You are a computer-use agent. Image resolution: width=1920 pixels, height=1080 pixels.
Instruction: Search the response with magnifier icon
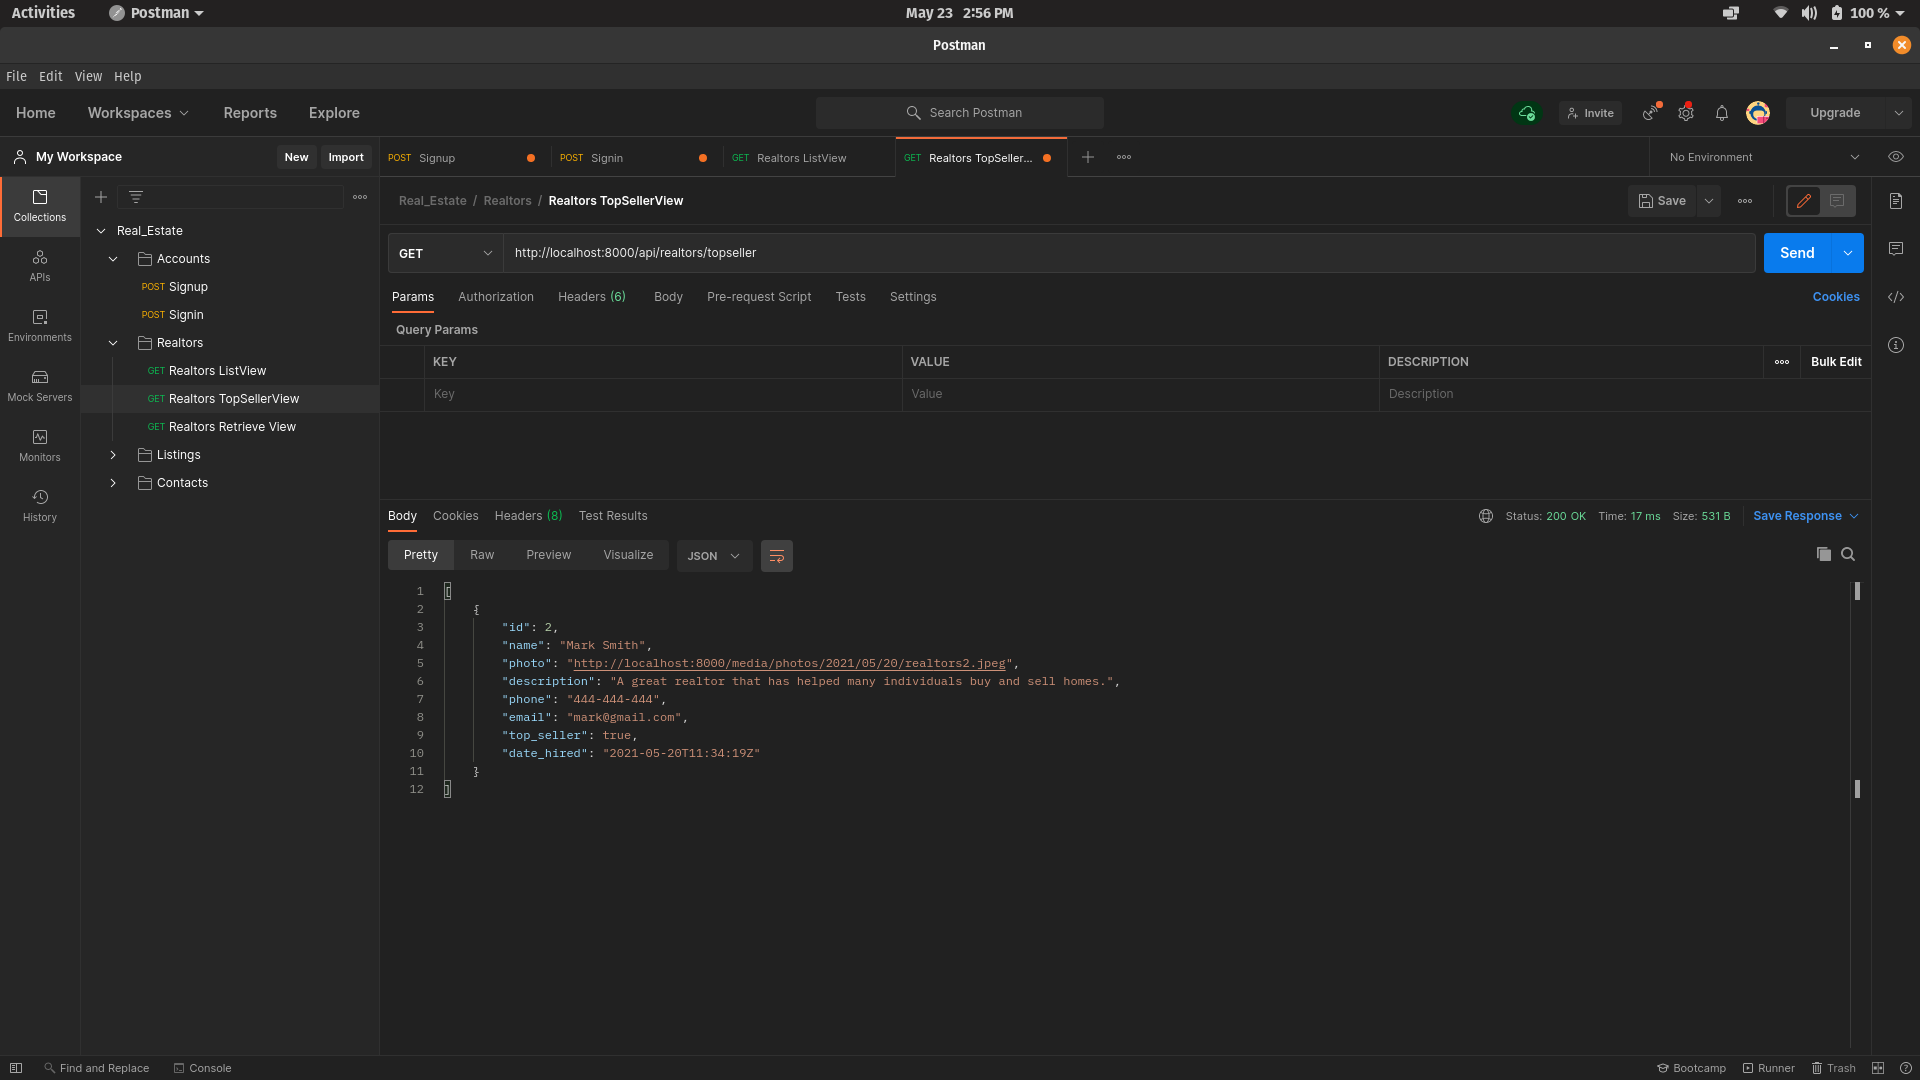[x=1848, y=554]
